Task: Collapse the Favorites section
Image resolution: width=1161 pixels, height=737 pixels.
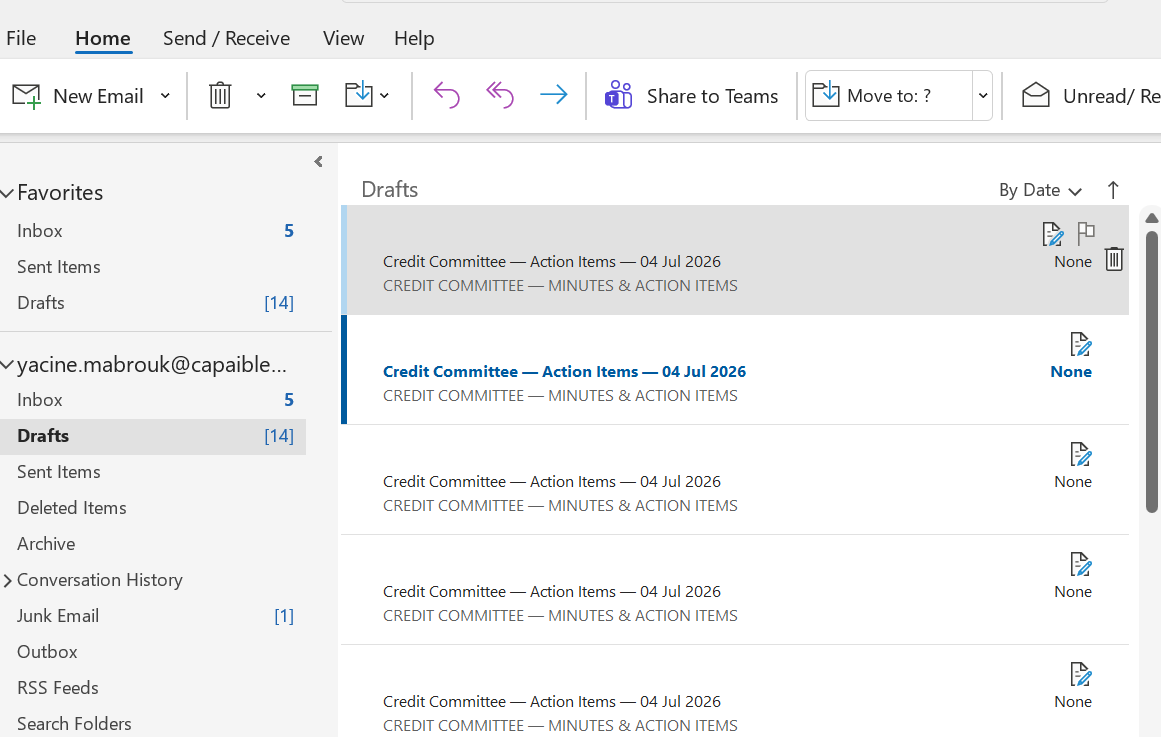Action: [7, 193]
